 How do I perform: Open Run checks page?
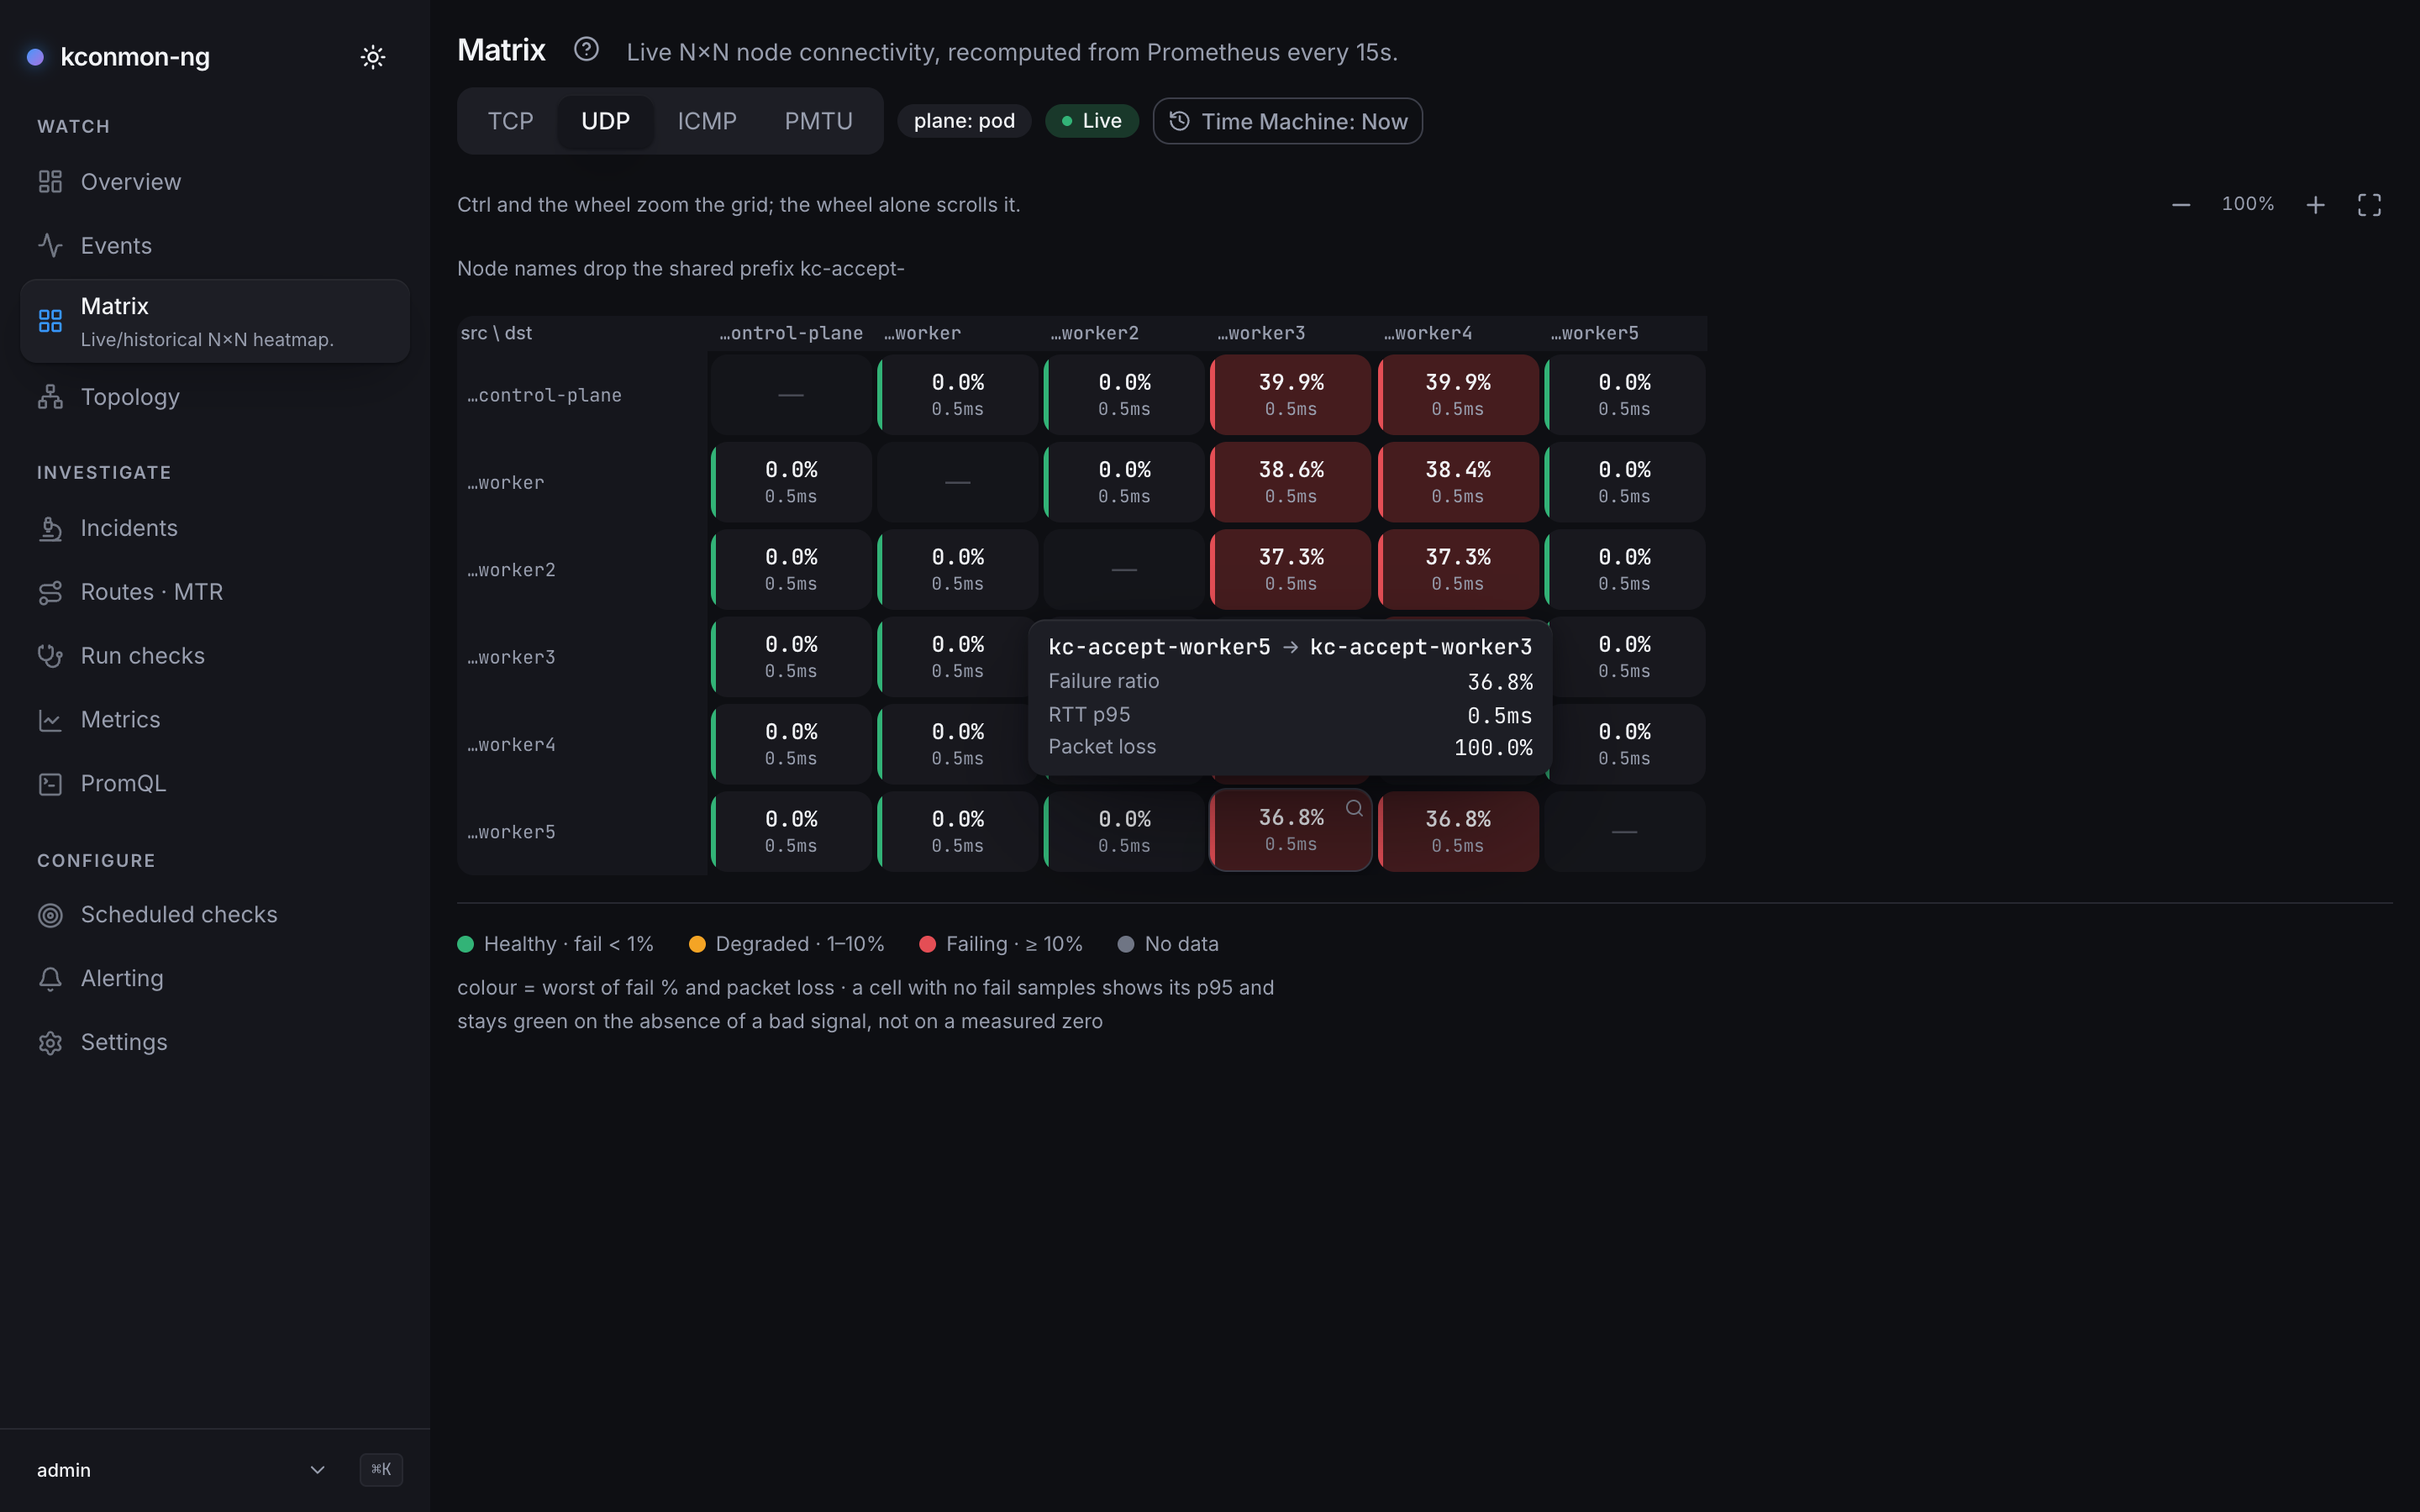(215, 656)
